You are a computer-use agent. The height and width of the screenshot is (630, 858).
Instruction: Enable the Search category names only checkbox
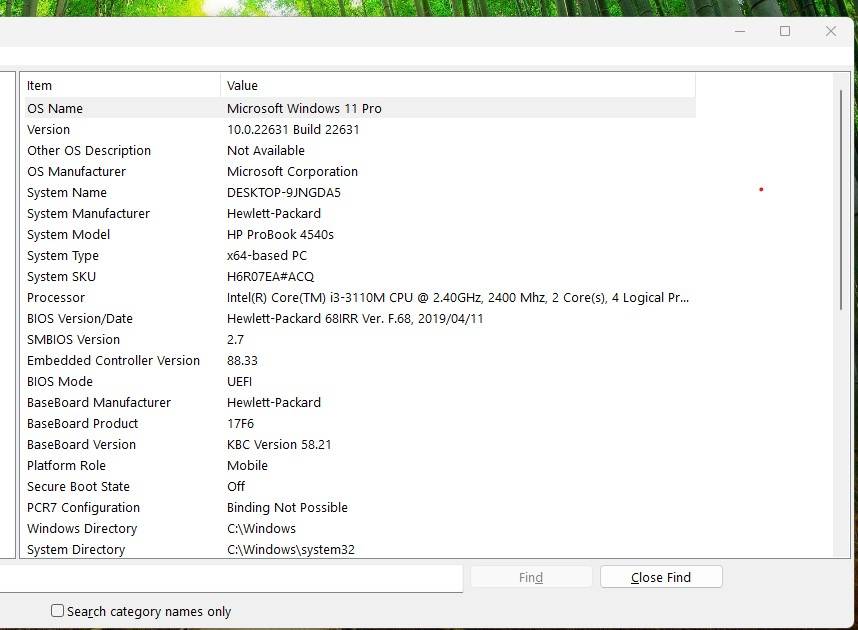tap(57, 611)
